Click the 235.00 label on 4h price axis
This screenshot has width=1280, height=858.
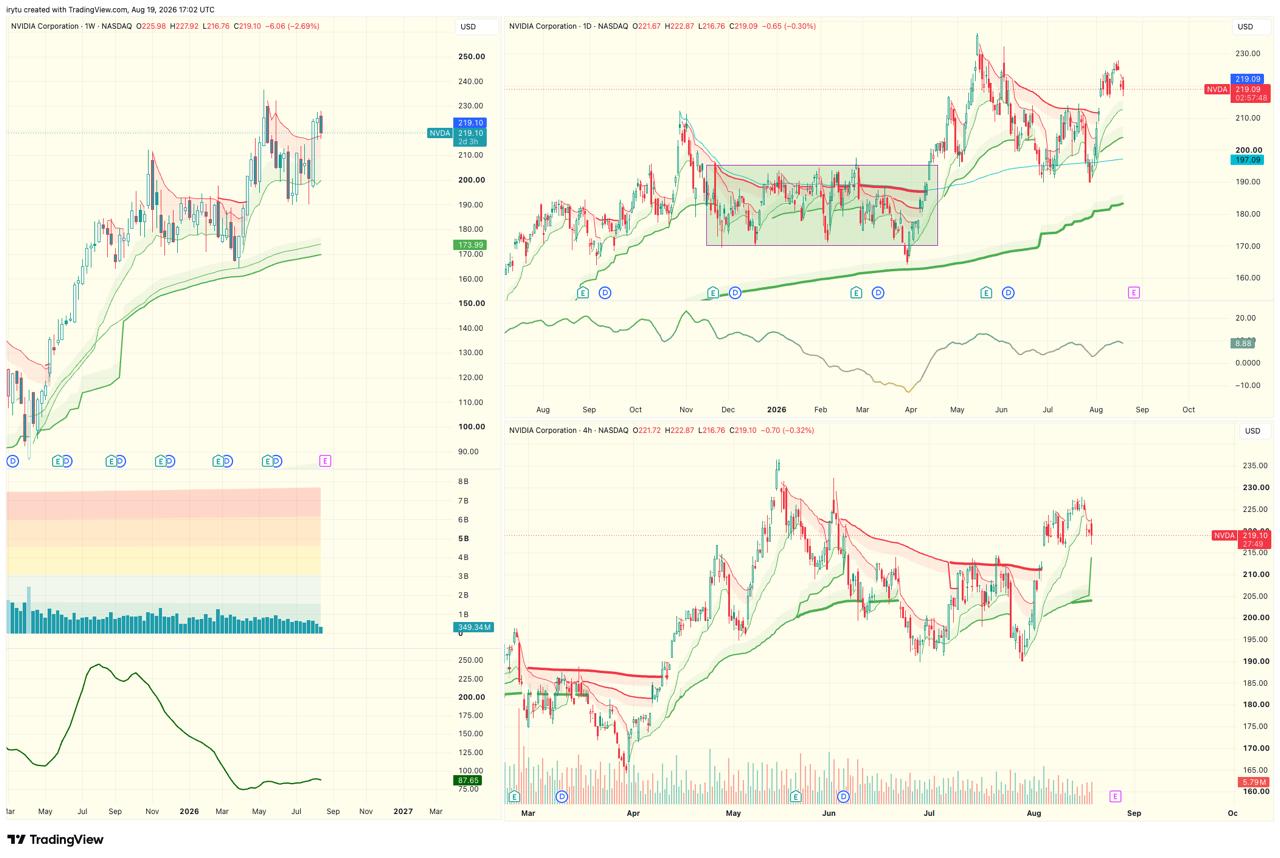1255,466
